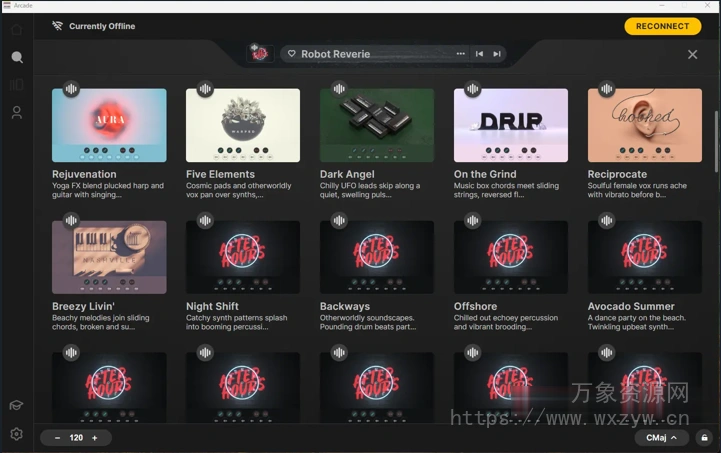The width and height of the screenshot is (721, 453).
Task: Close the kit browser with the X
Action: tap(693, 54)
